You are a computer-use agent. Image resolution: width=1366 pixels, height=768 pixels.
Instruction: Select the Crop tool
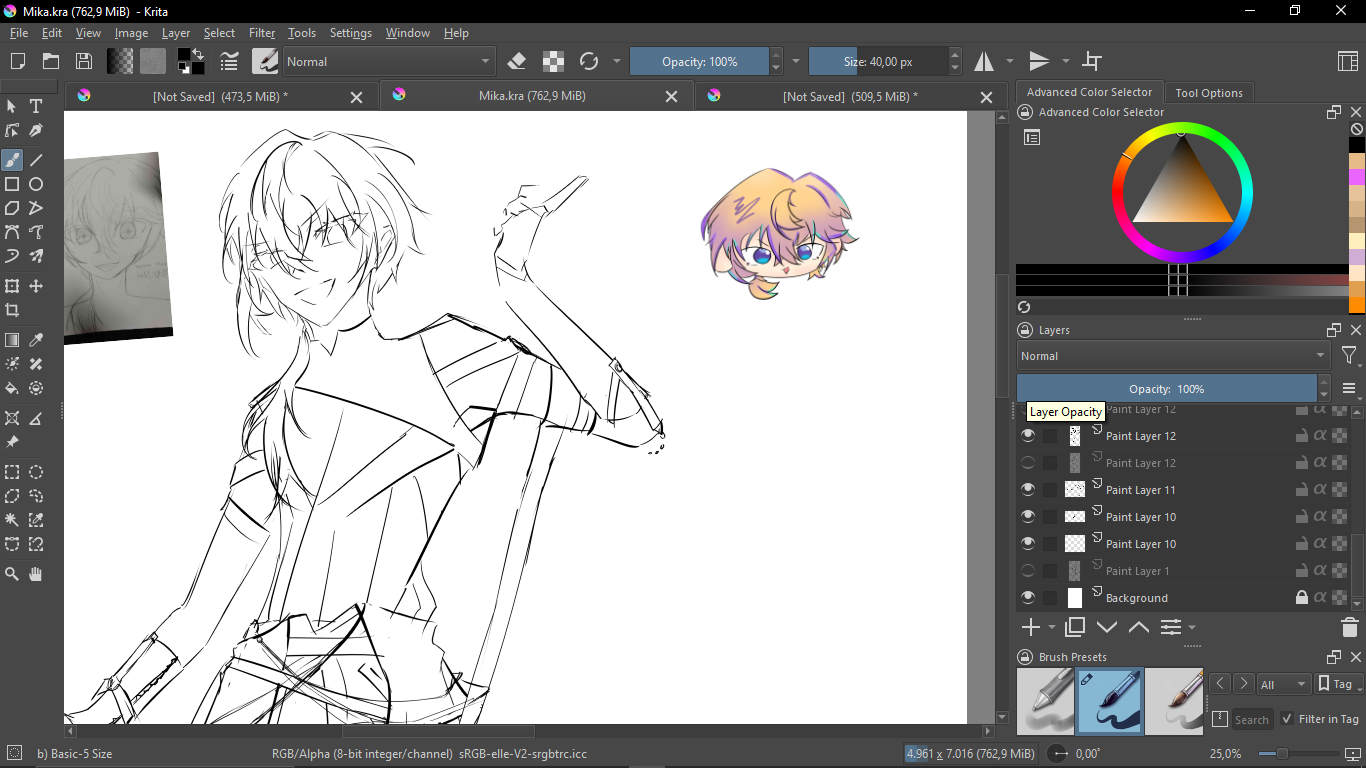click(12, 310)
